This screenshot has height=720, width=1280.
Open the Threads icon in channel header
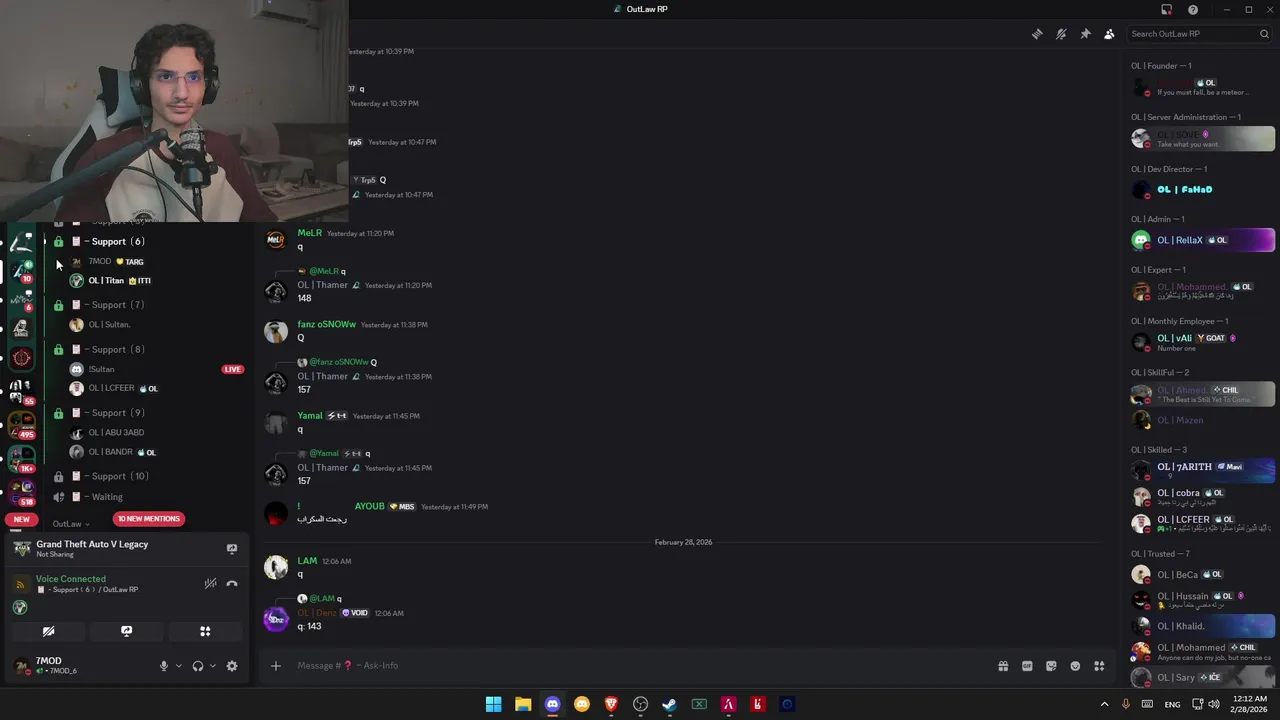(x=1037, y=34)
